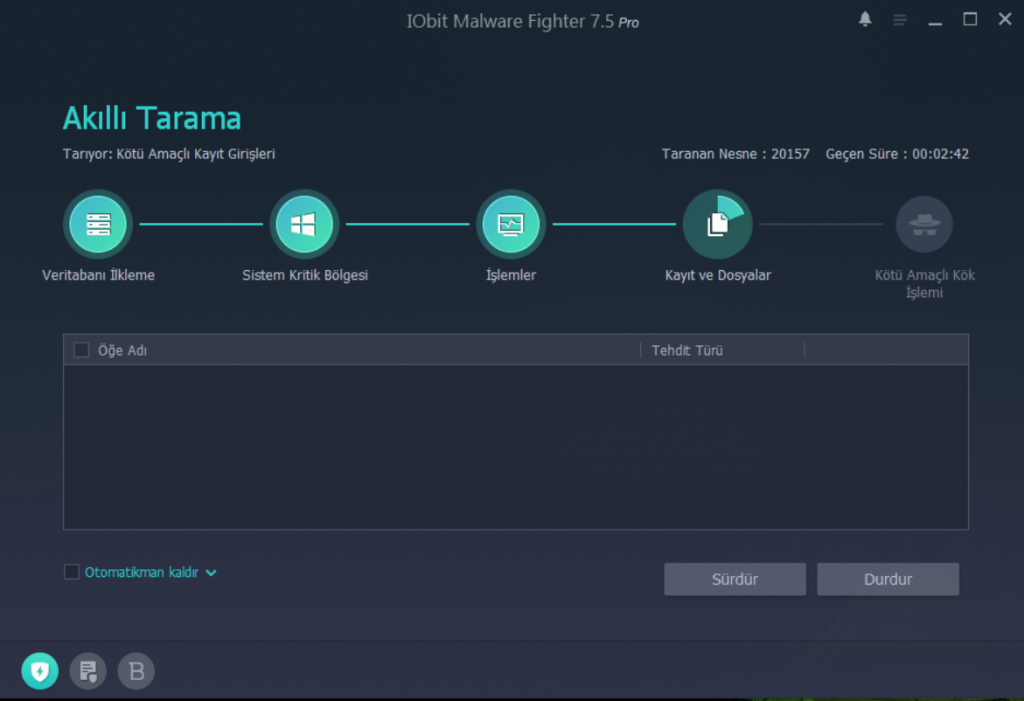The height and width of the screenshot is (701, 1024).
Task: Click the Taranan Nesne : 20157 counter
Action: point(735,154)
